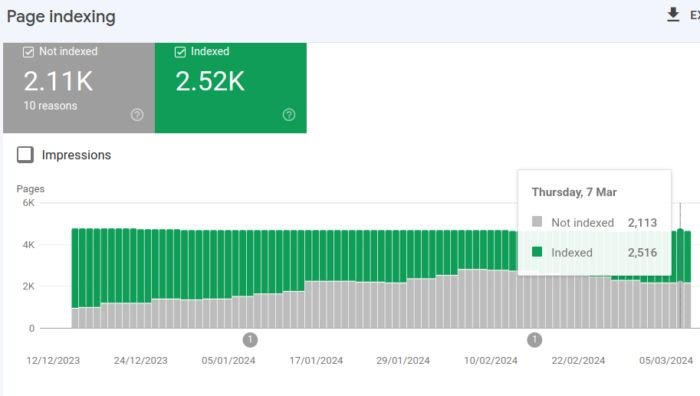Click the green Indexed legend swatch
Viewport: 700px width, 396px height.
537,252
